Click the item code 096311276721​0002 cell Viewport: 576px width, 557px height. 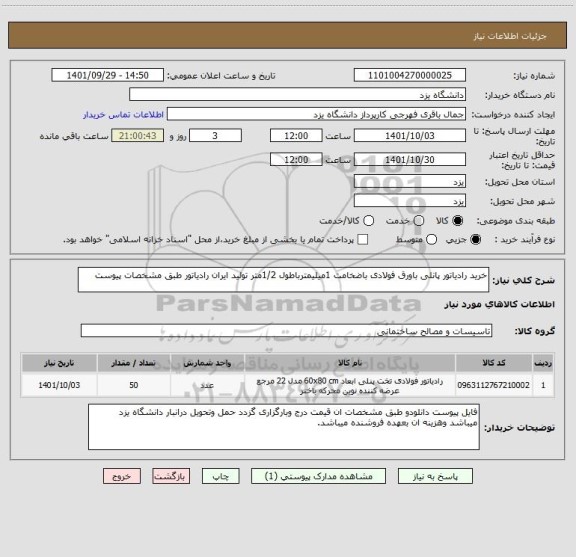pyautogui.click(x=494, y=385)
